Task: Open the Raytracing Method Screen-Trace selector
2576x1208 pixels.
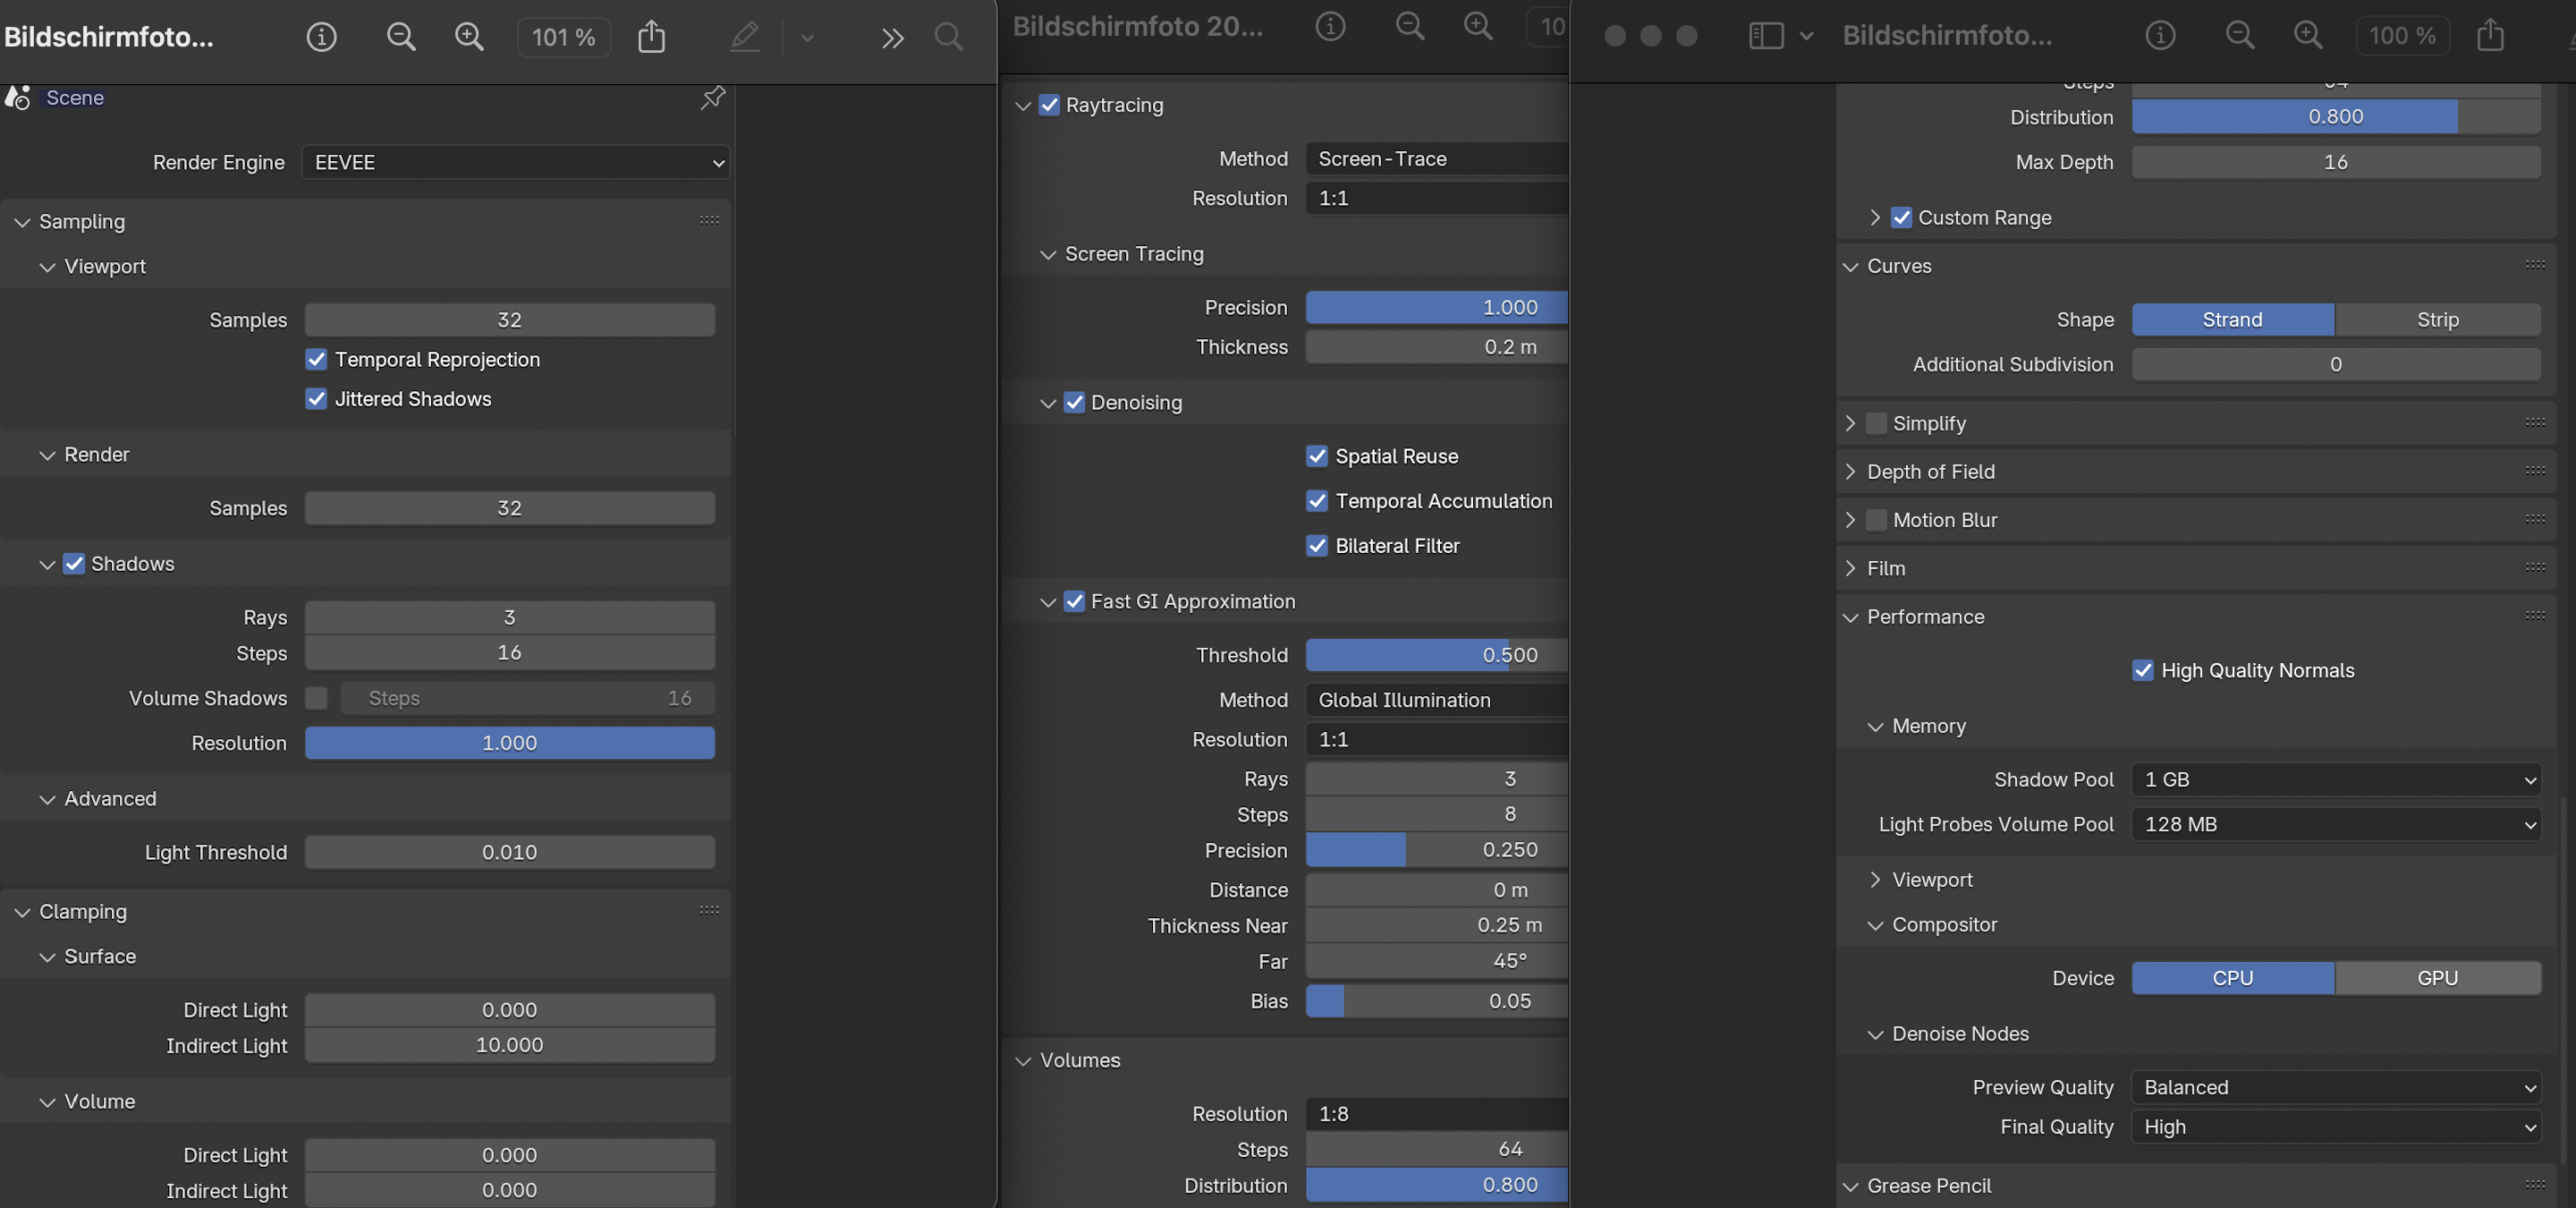Action: [x=1437, y=159]
